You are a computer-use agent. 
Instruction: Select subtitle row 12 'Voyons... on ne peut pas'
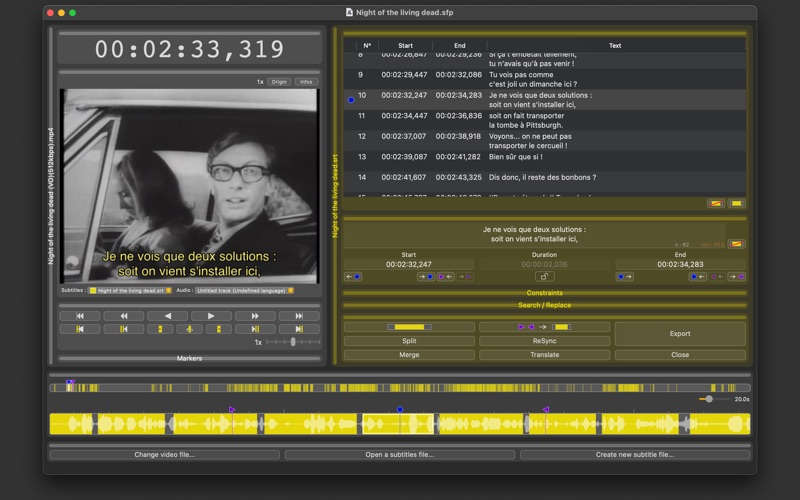[x=544, y=141]
